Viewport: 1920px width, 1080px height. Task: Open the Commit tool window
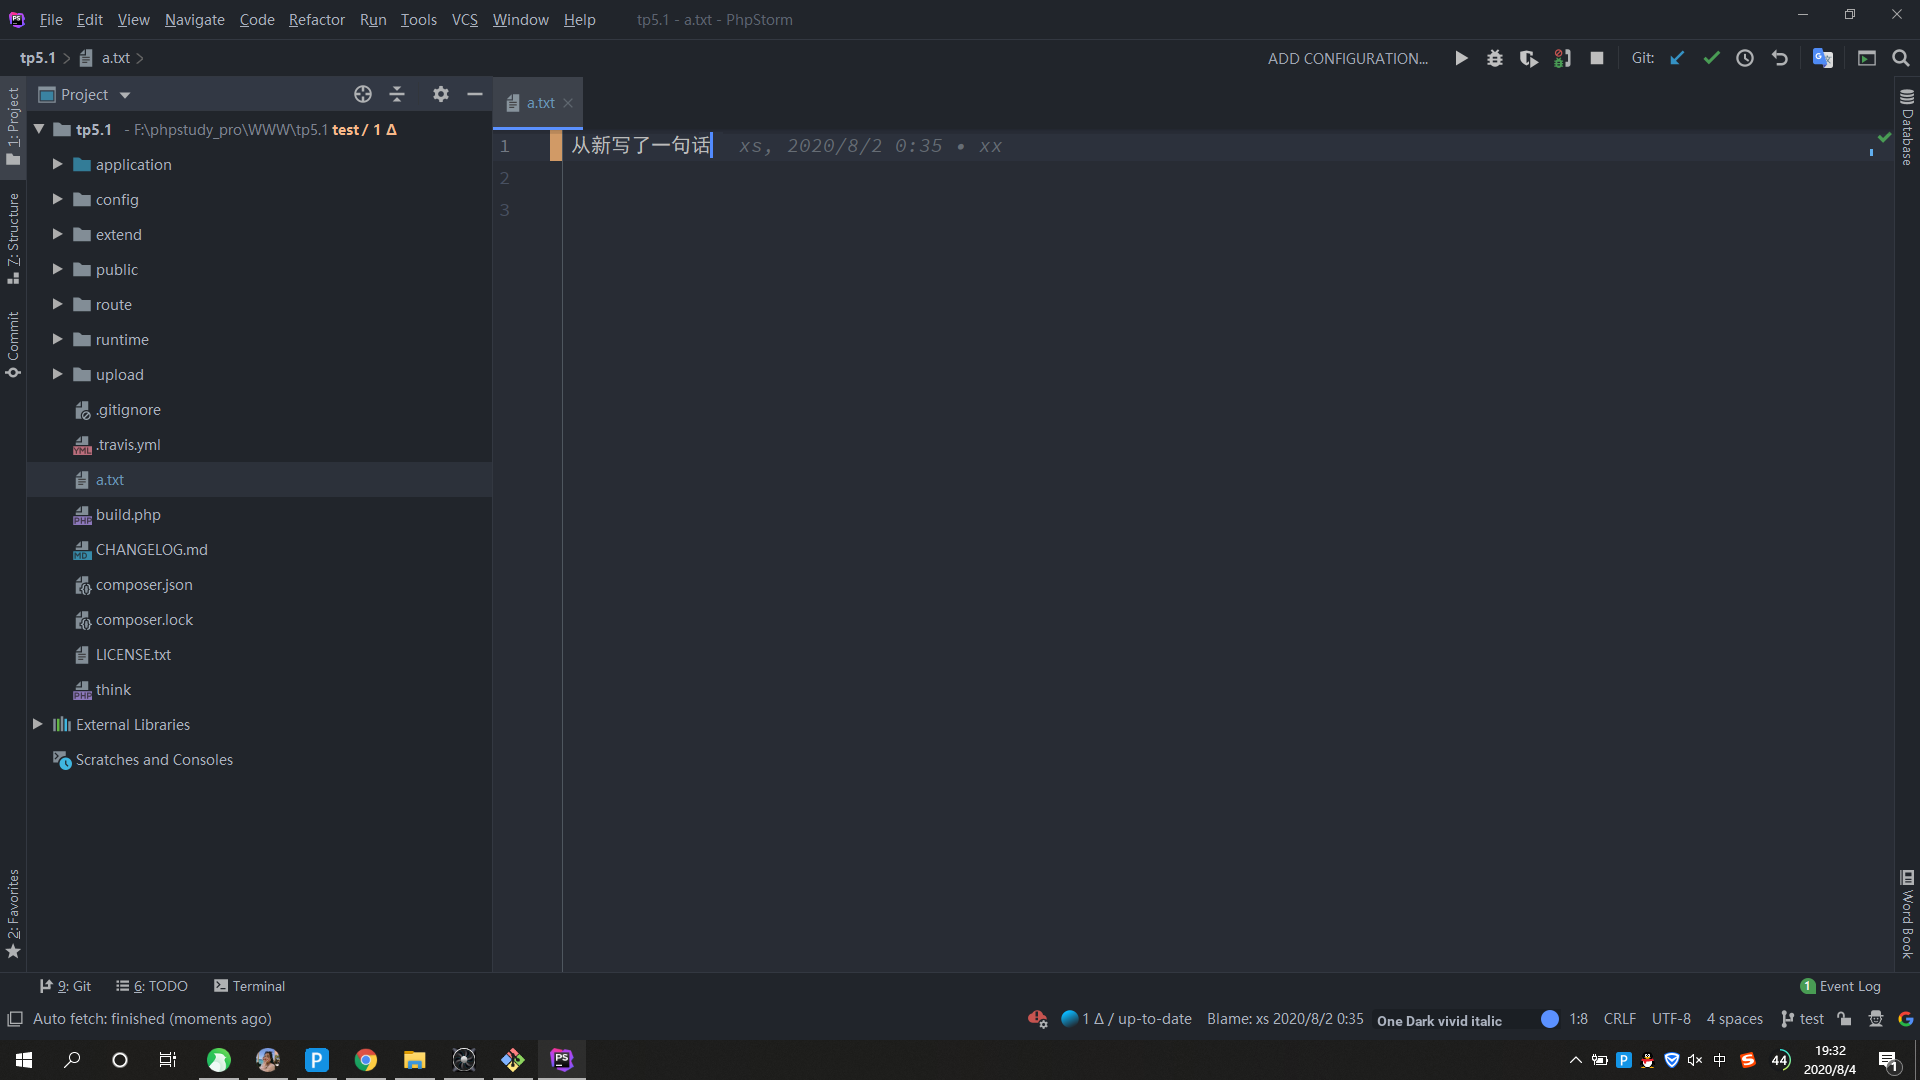tap(13, 345)
